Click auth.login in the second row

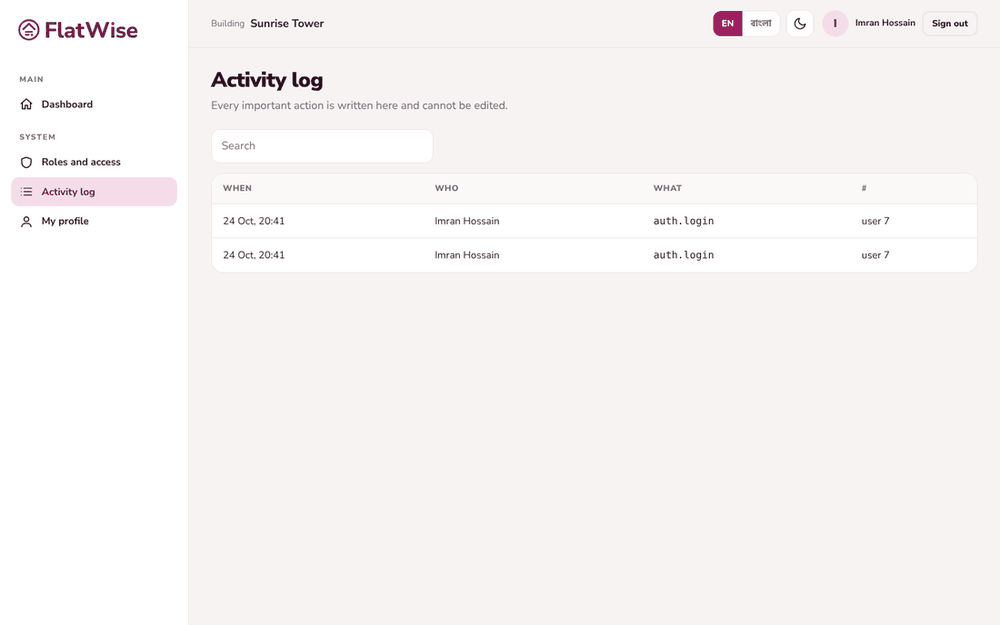pyautogui.click(x=684, y=255)
